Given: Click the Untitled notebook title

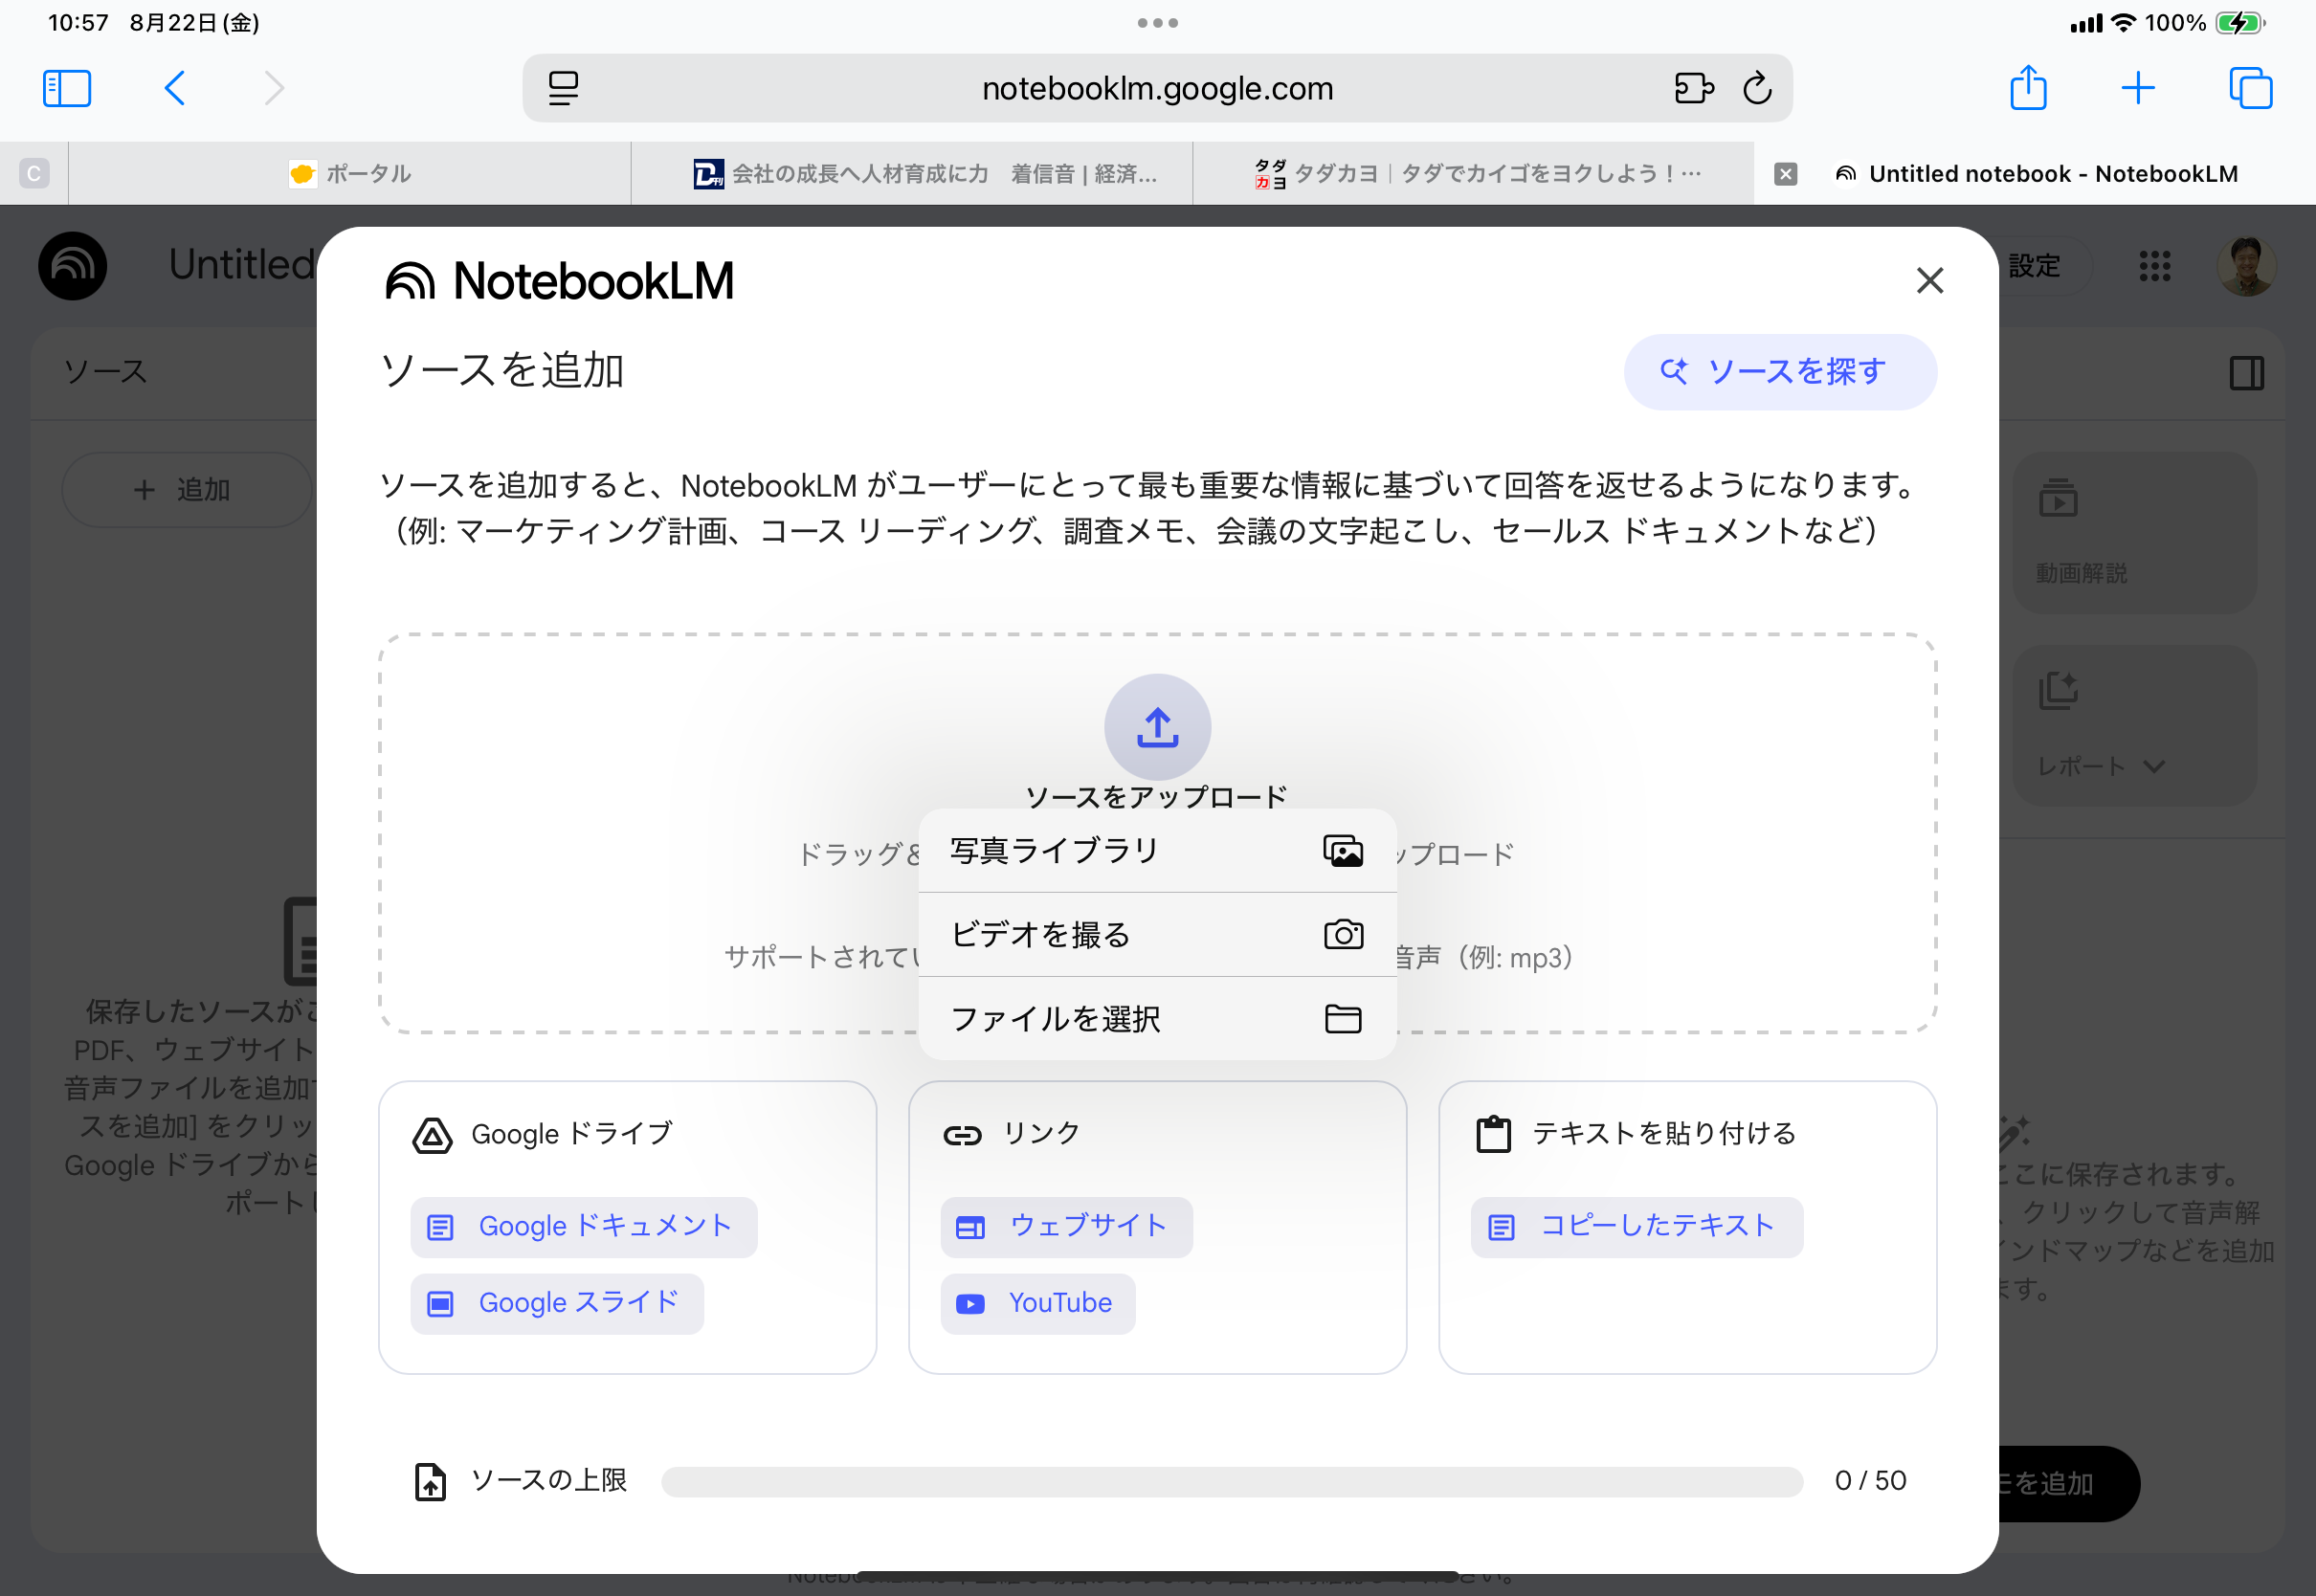Looking at the screenshot, I should pyautogui.click(x=243, y=266).
